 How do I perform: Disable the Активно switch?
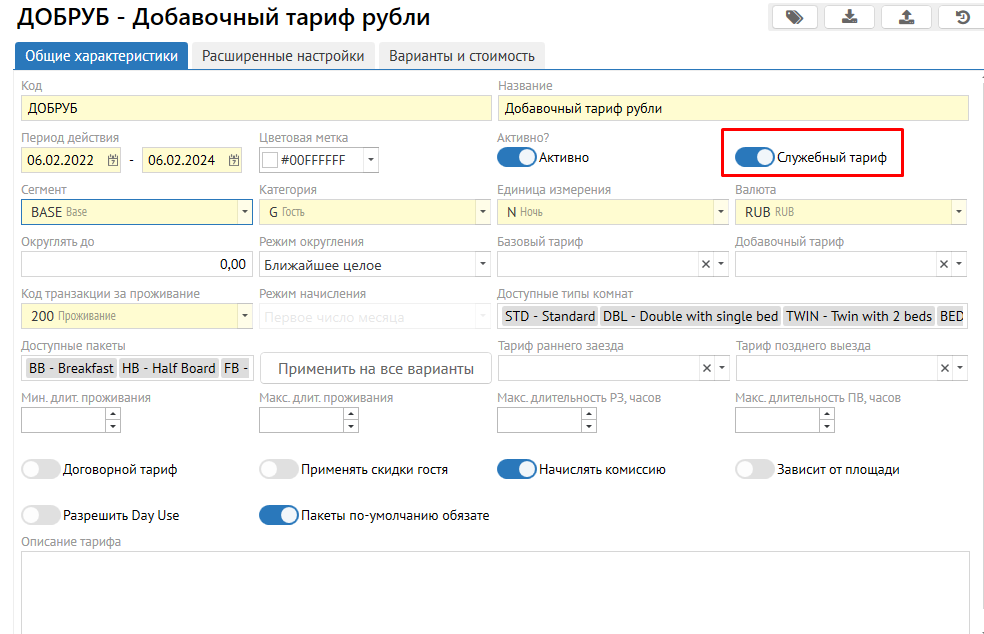(517, 157)
